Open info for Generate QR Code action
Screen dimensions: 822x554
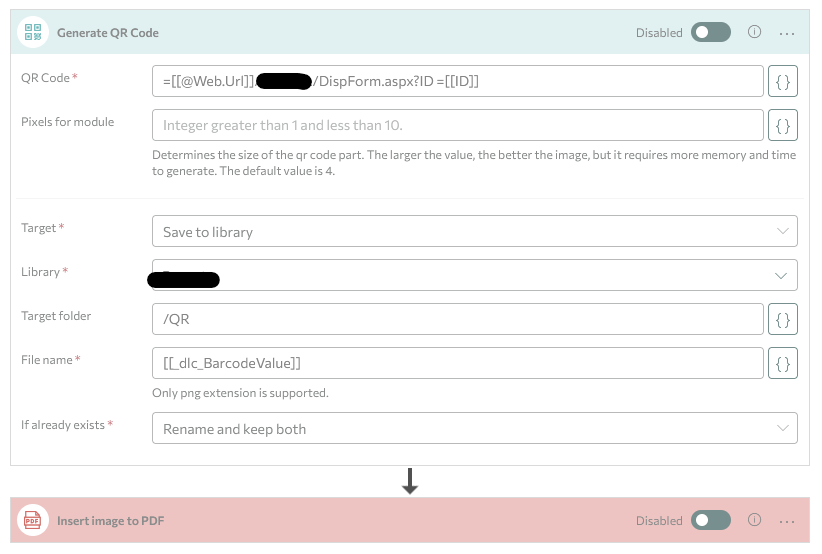(x=755, y=32)
